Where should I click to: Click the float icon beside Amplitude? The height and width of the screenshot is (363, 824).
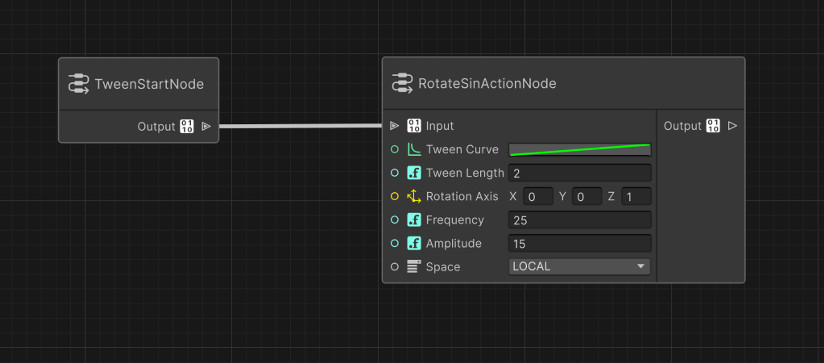pos(414,243)
